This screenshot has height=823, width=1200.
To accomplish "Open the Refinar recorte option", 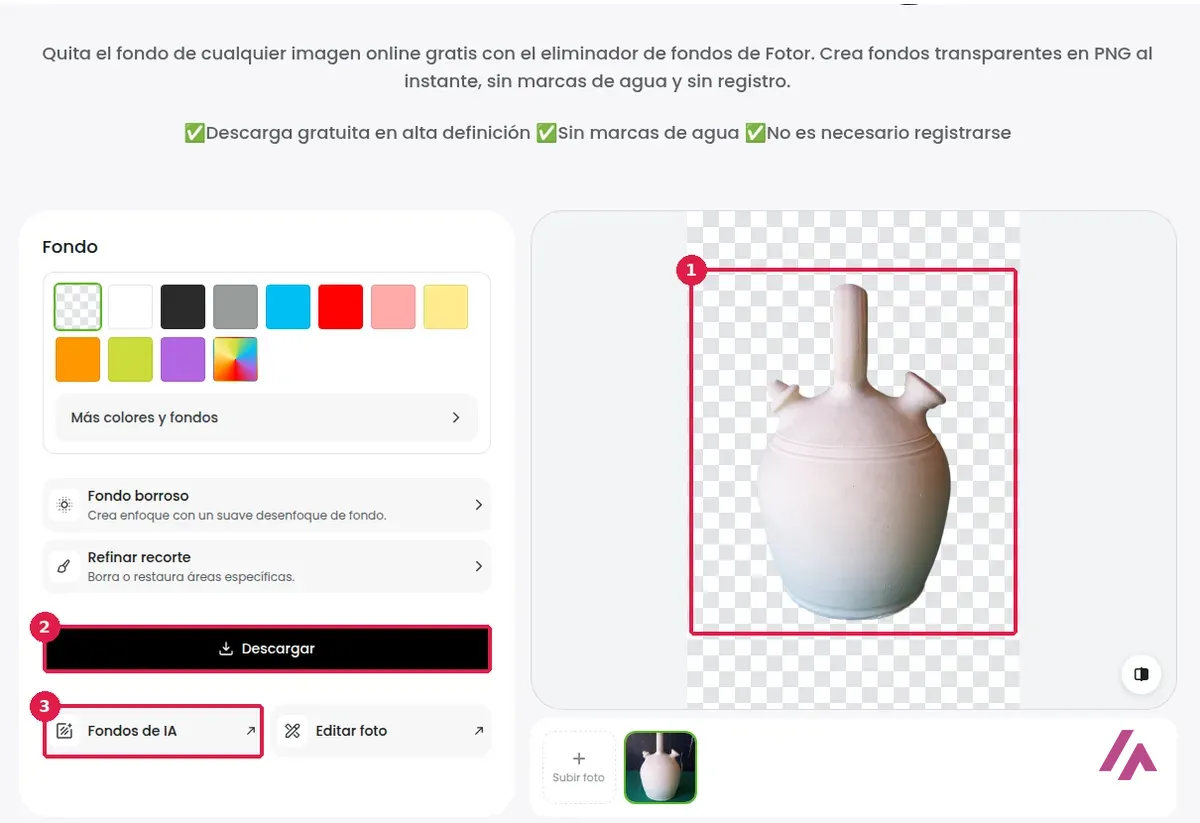I will 267,566.
